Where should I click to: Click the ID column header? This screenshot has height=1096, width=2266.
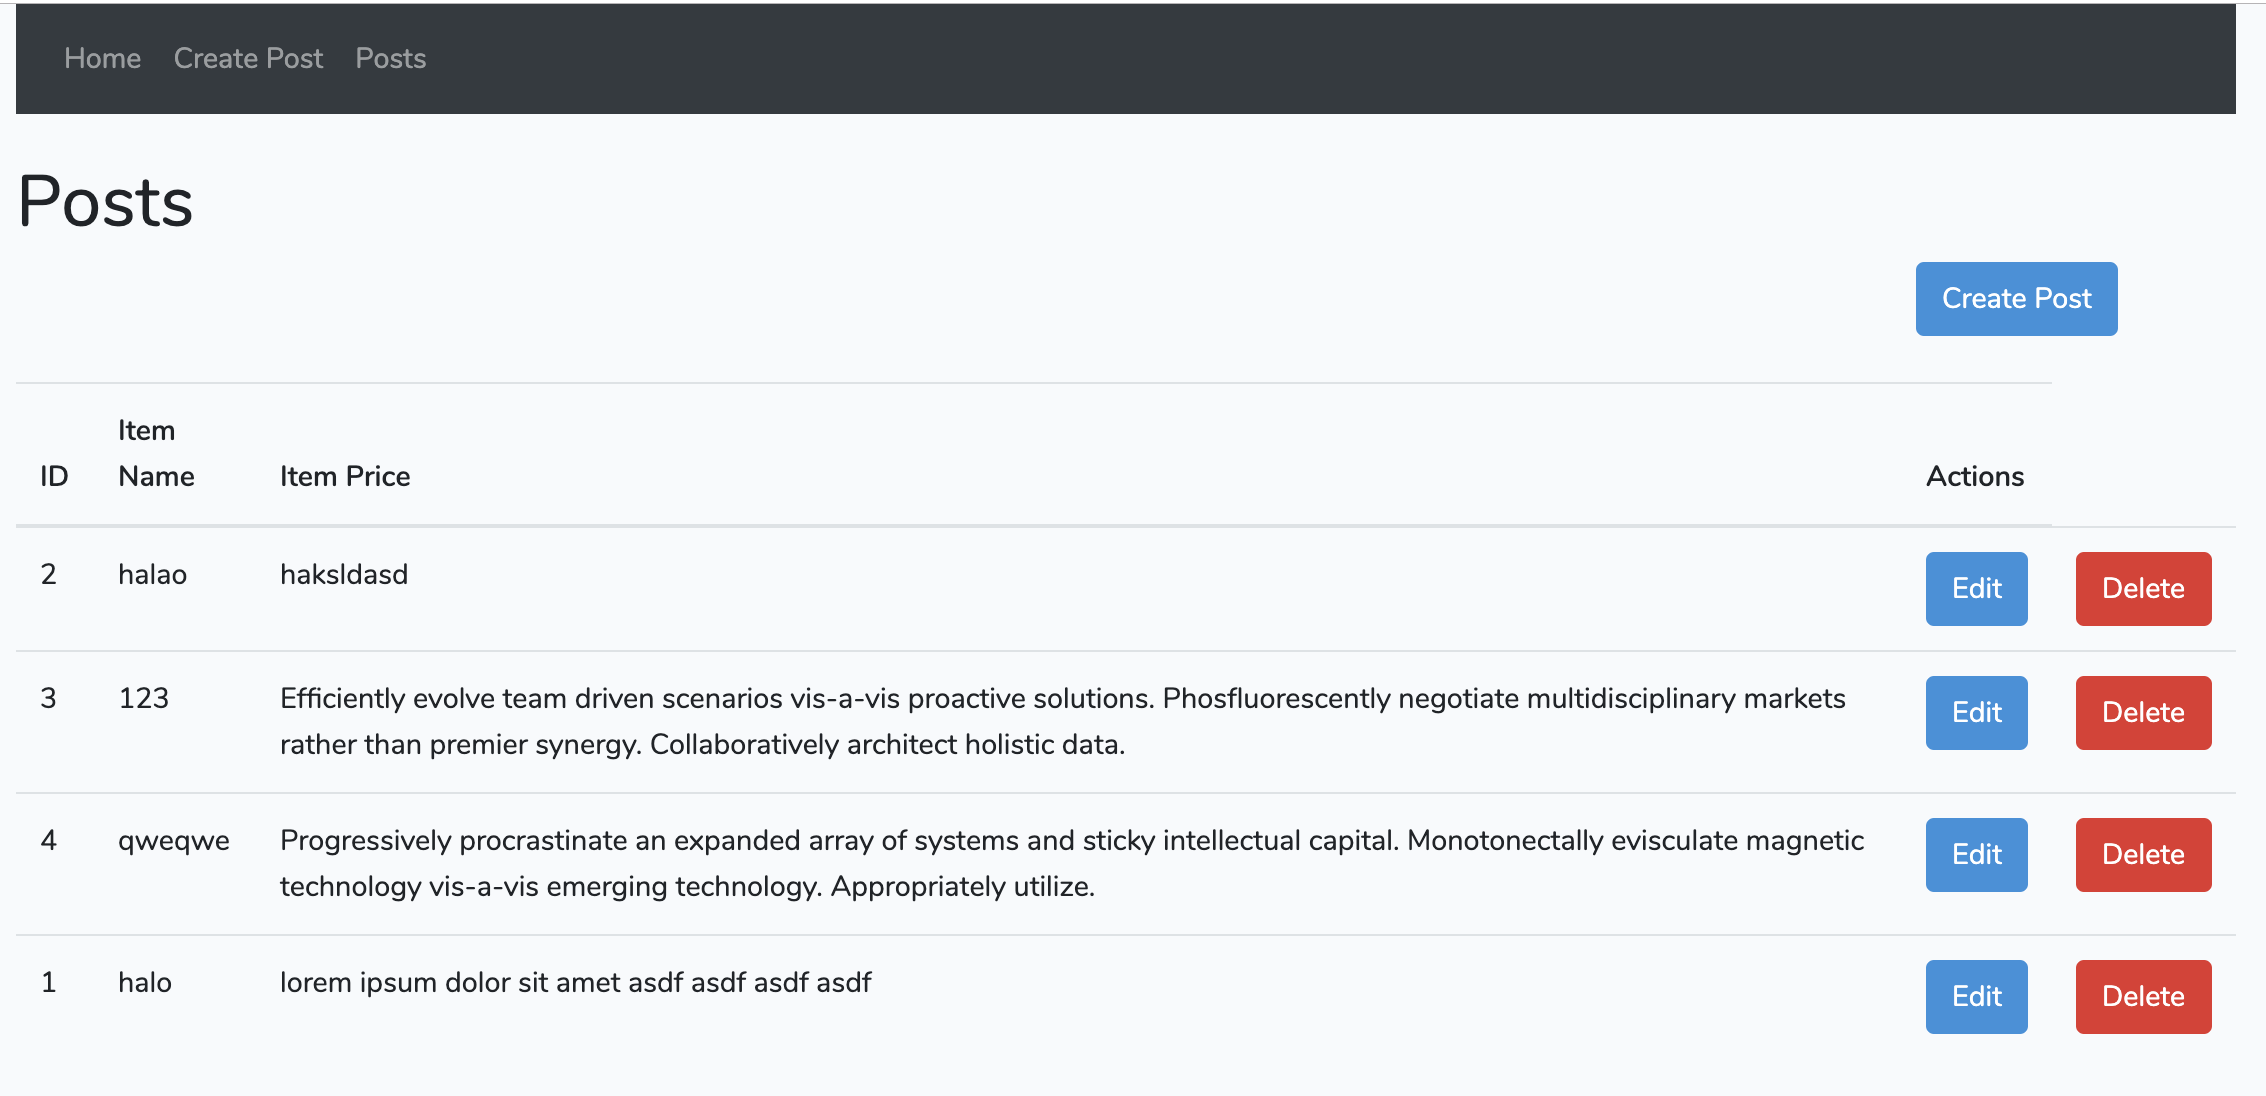(x=54, y=476)
